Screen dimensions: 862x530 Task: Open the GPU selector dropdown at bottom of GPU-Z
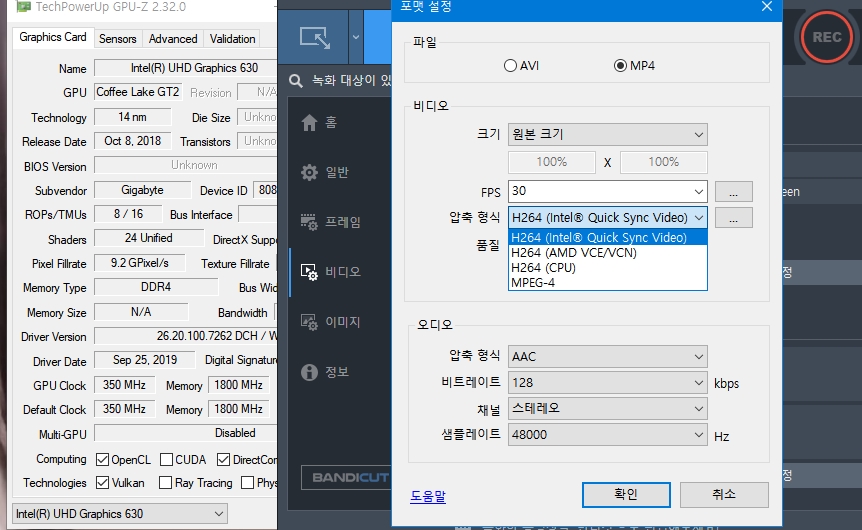(x=121, y=514)
